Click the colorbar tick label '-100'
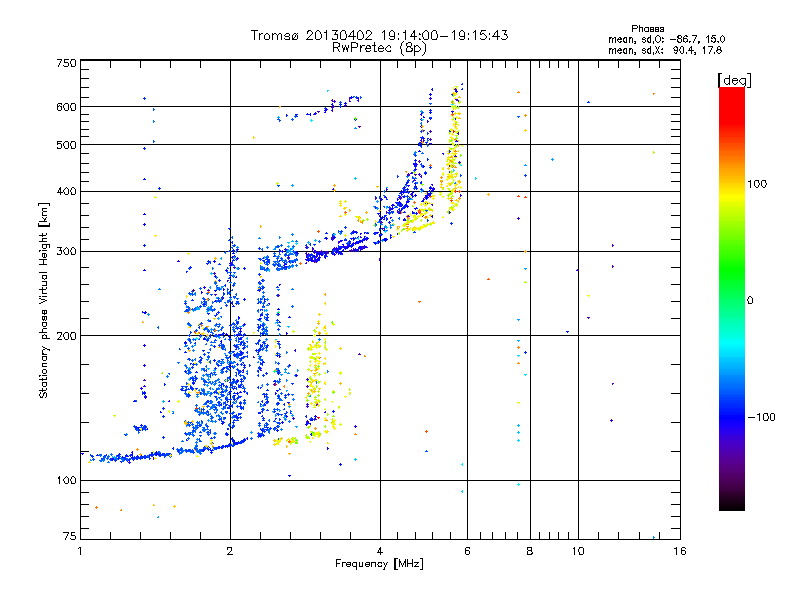Image resolution: width=800 pixels, height=600 pixels. tap(762, 417)
